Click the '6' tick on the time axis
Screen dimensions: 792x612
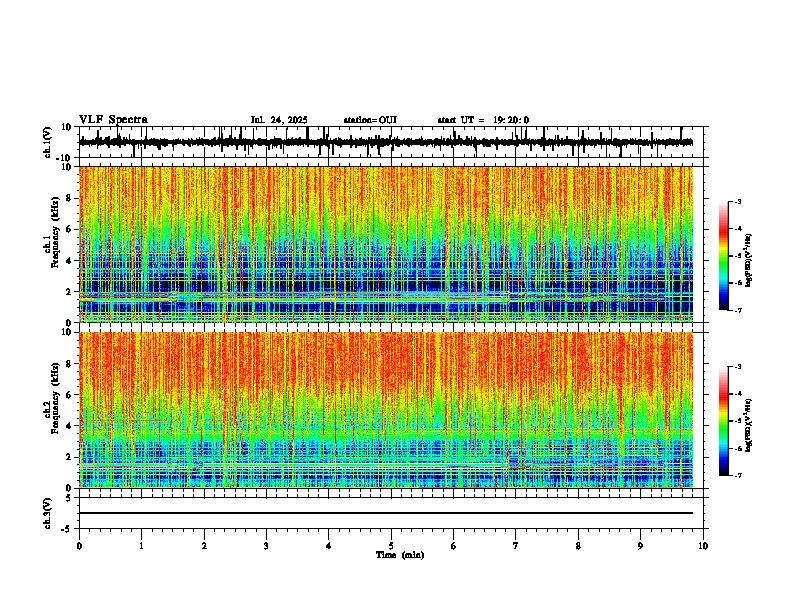click(453, 546)
